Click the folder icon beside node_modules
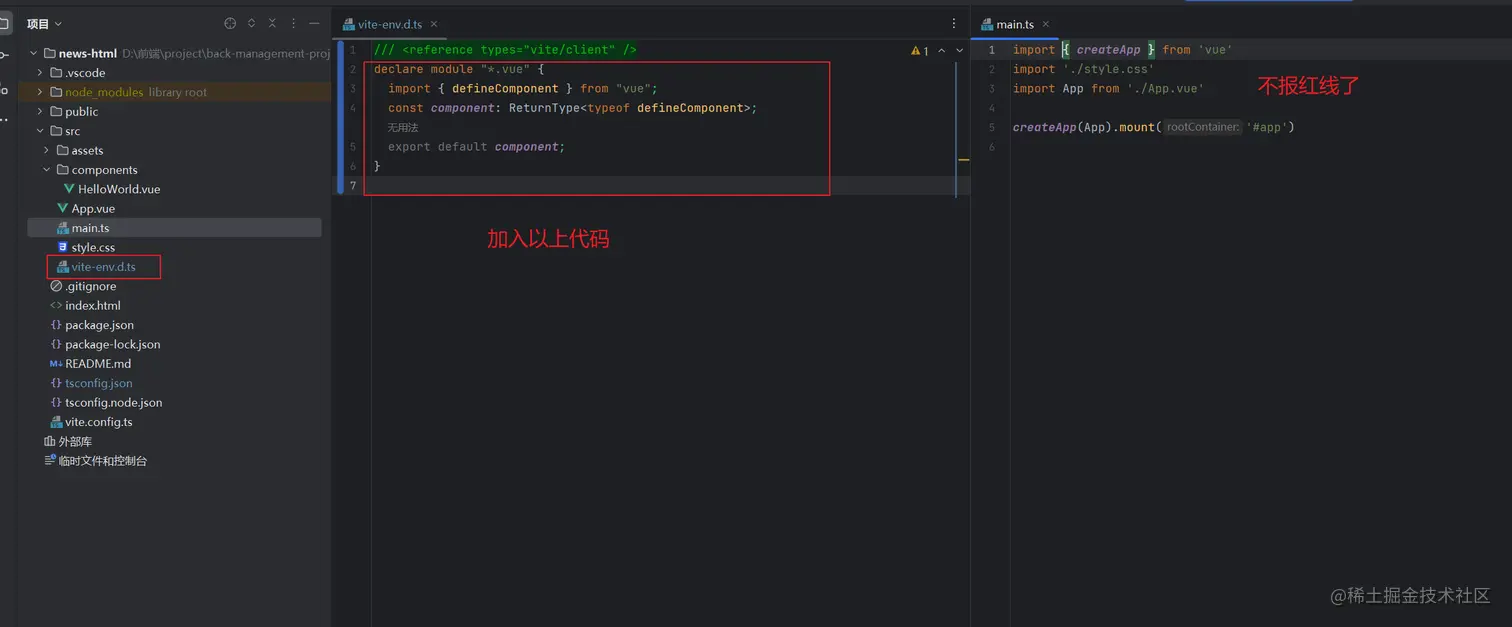Screen dimensions: 1512x627 [55, 92]
